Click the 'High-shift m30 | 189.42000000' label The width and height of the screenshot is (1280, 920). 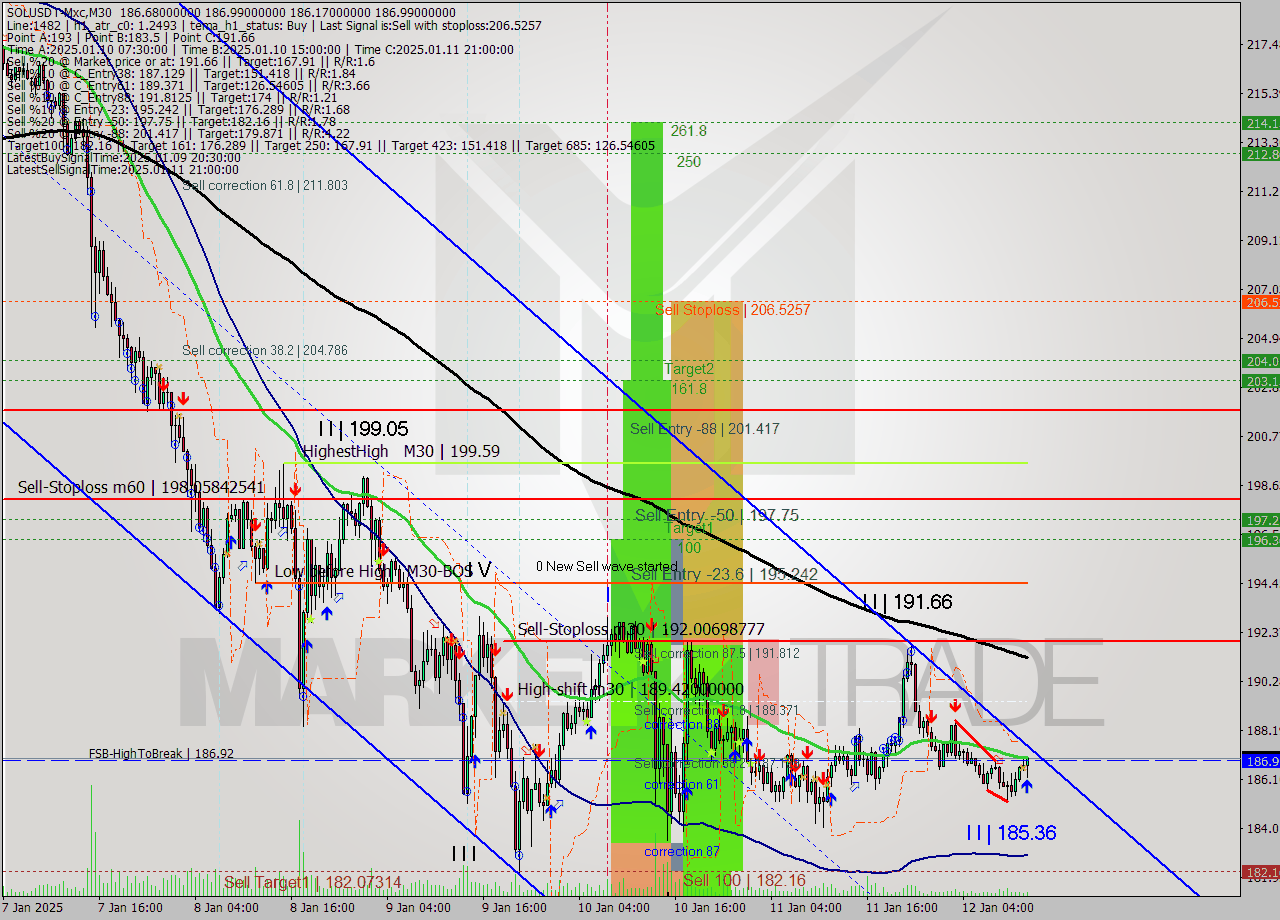[x=630, y=690]
